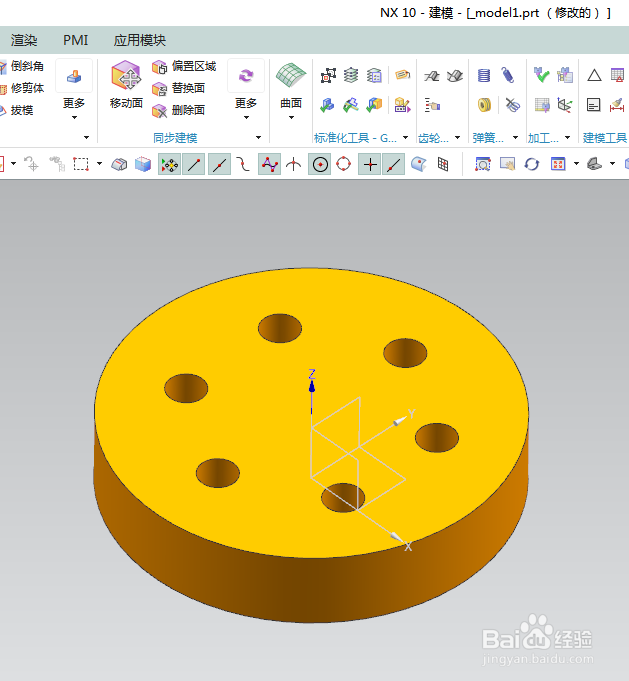Click the rectangle selection icon

click(81, 164)
